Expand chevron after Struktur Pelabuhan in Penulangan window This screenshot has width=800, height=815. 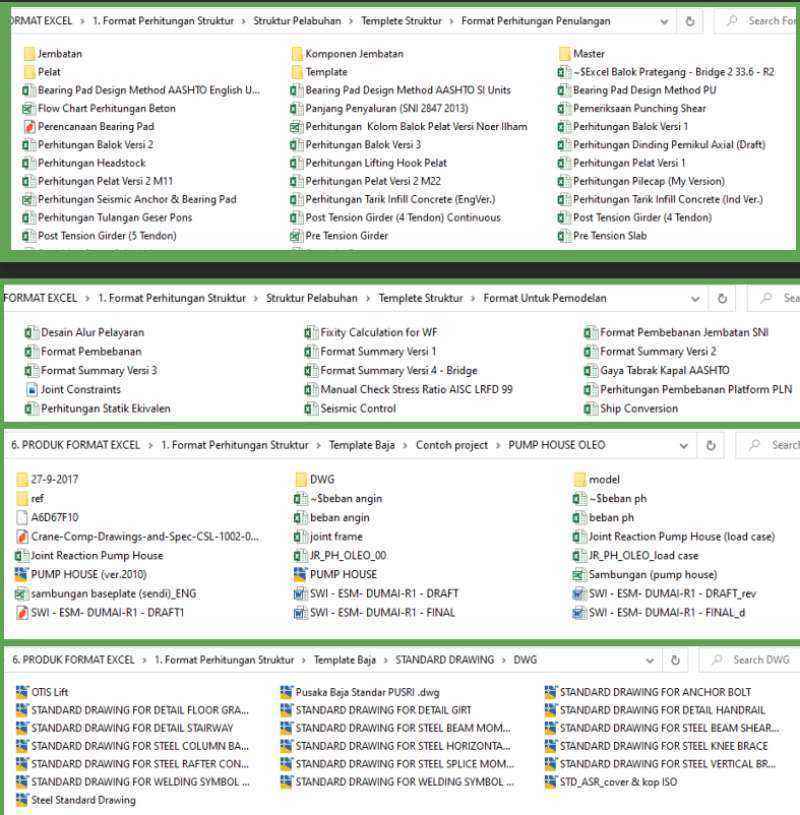[x=351, y=21]
